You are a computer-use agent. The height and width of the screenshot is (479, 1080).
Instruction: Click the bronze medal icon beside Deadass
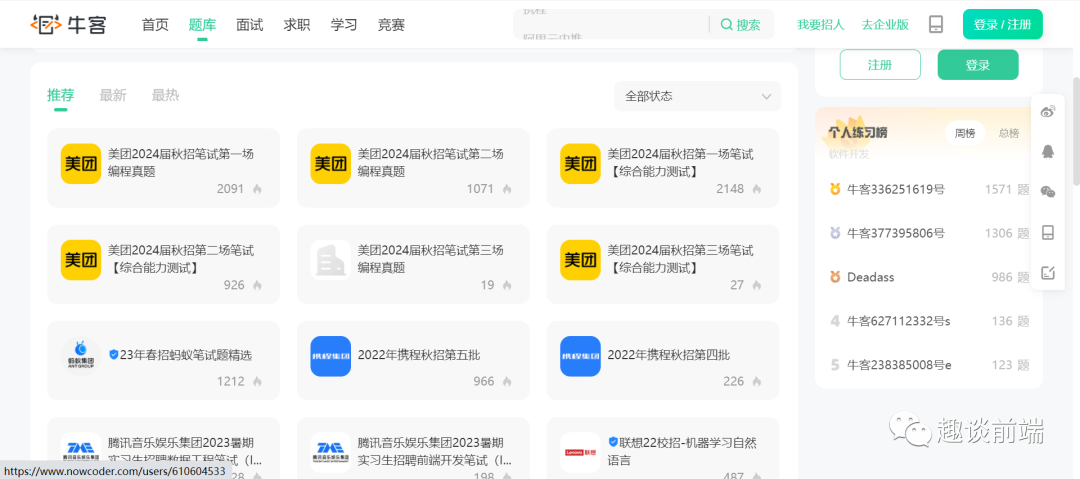(x=835, y=277)
